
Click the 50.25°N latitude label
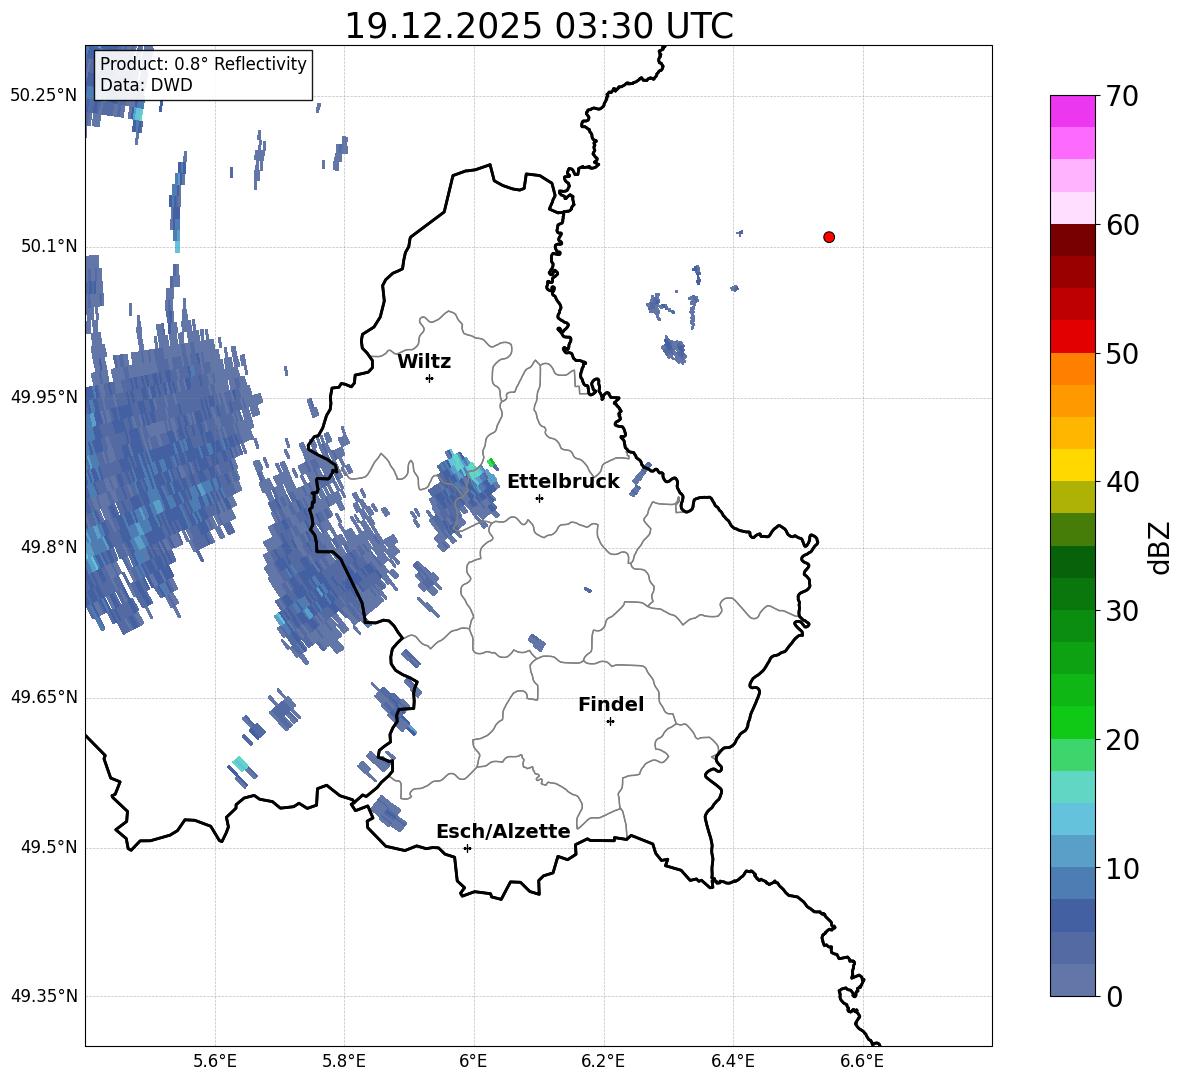click(x=44, y=96)
